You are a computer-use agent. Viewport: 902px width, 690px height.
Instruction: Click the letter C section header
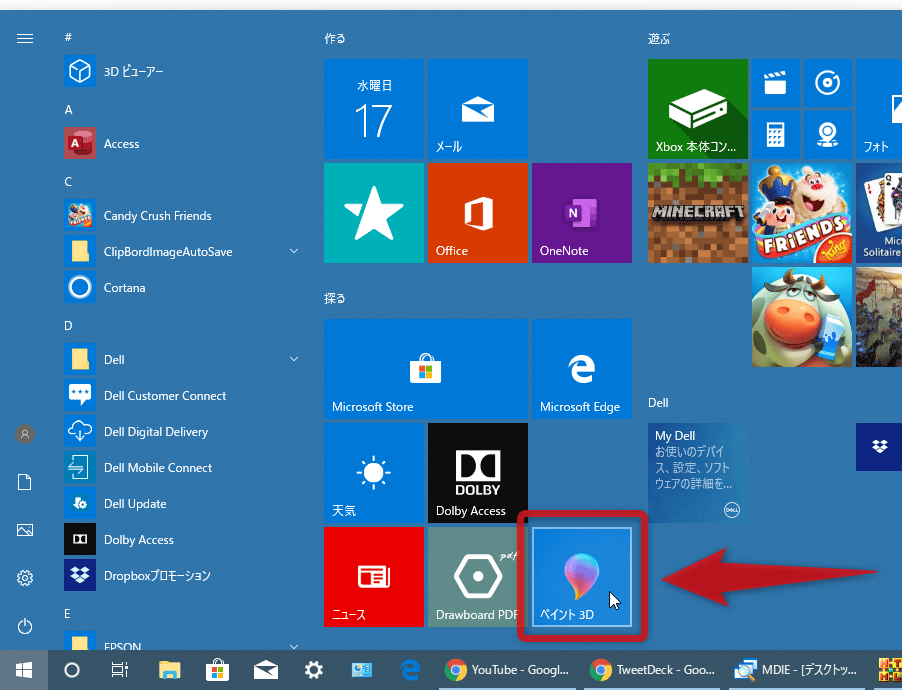click(x=68, y=182)
